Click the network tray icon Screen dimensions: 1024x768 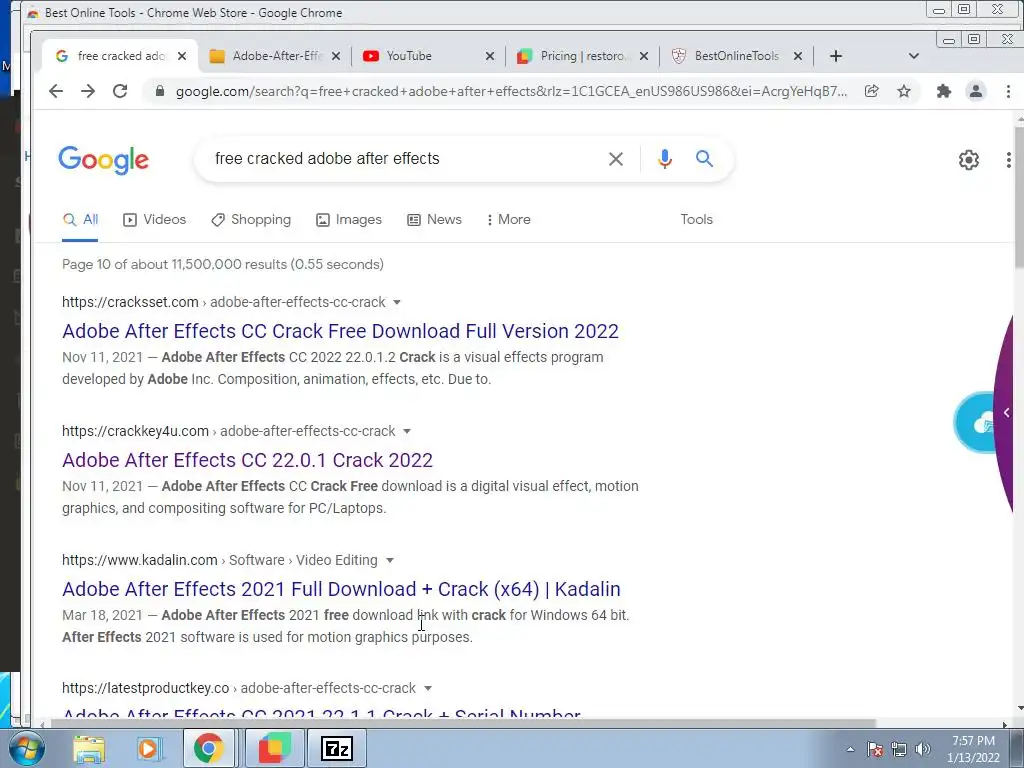point(899,749)
